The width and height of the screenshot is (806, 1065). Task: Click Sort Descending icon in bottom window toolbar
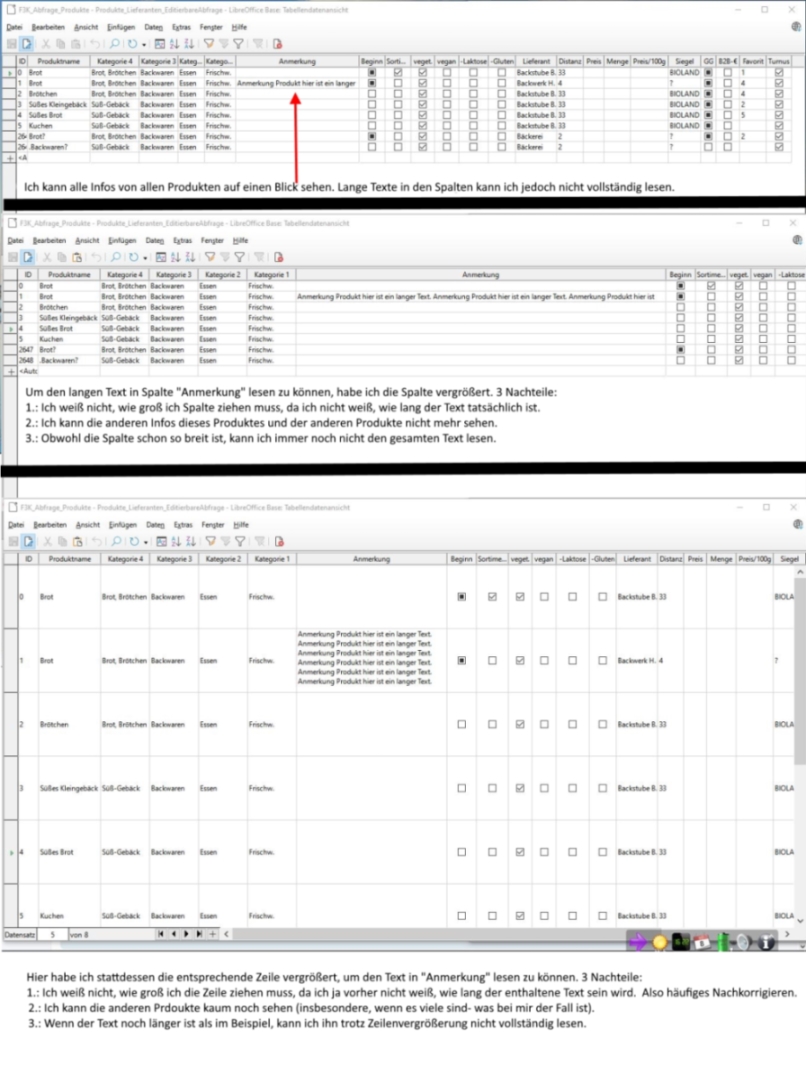[191, 539]
